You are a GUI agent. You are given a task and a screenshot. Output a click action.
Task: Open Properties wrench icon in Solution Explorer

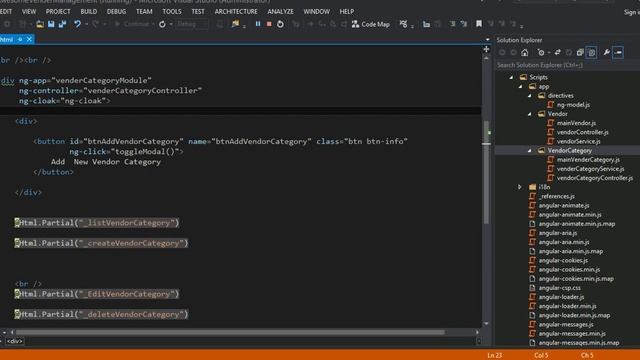(607, 53)
